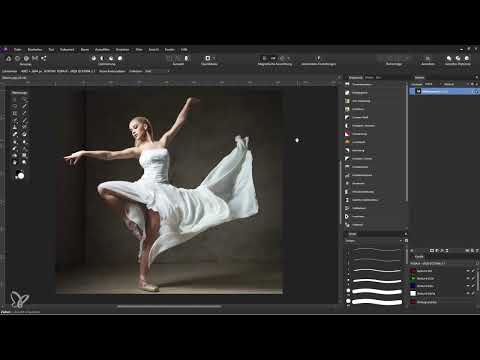This screenshot has height=360, width=480.
Task: Toggle eye icon for green channel row
Action: 468,278
